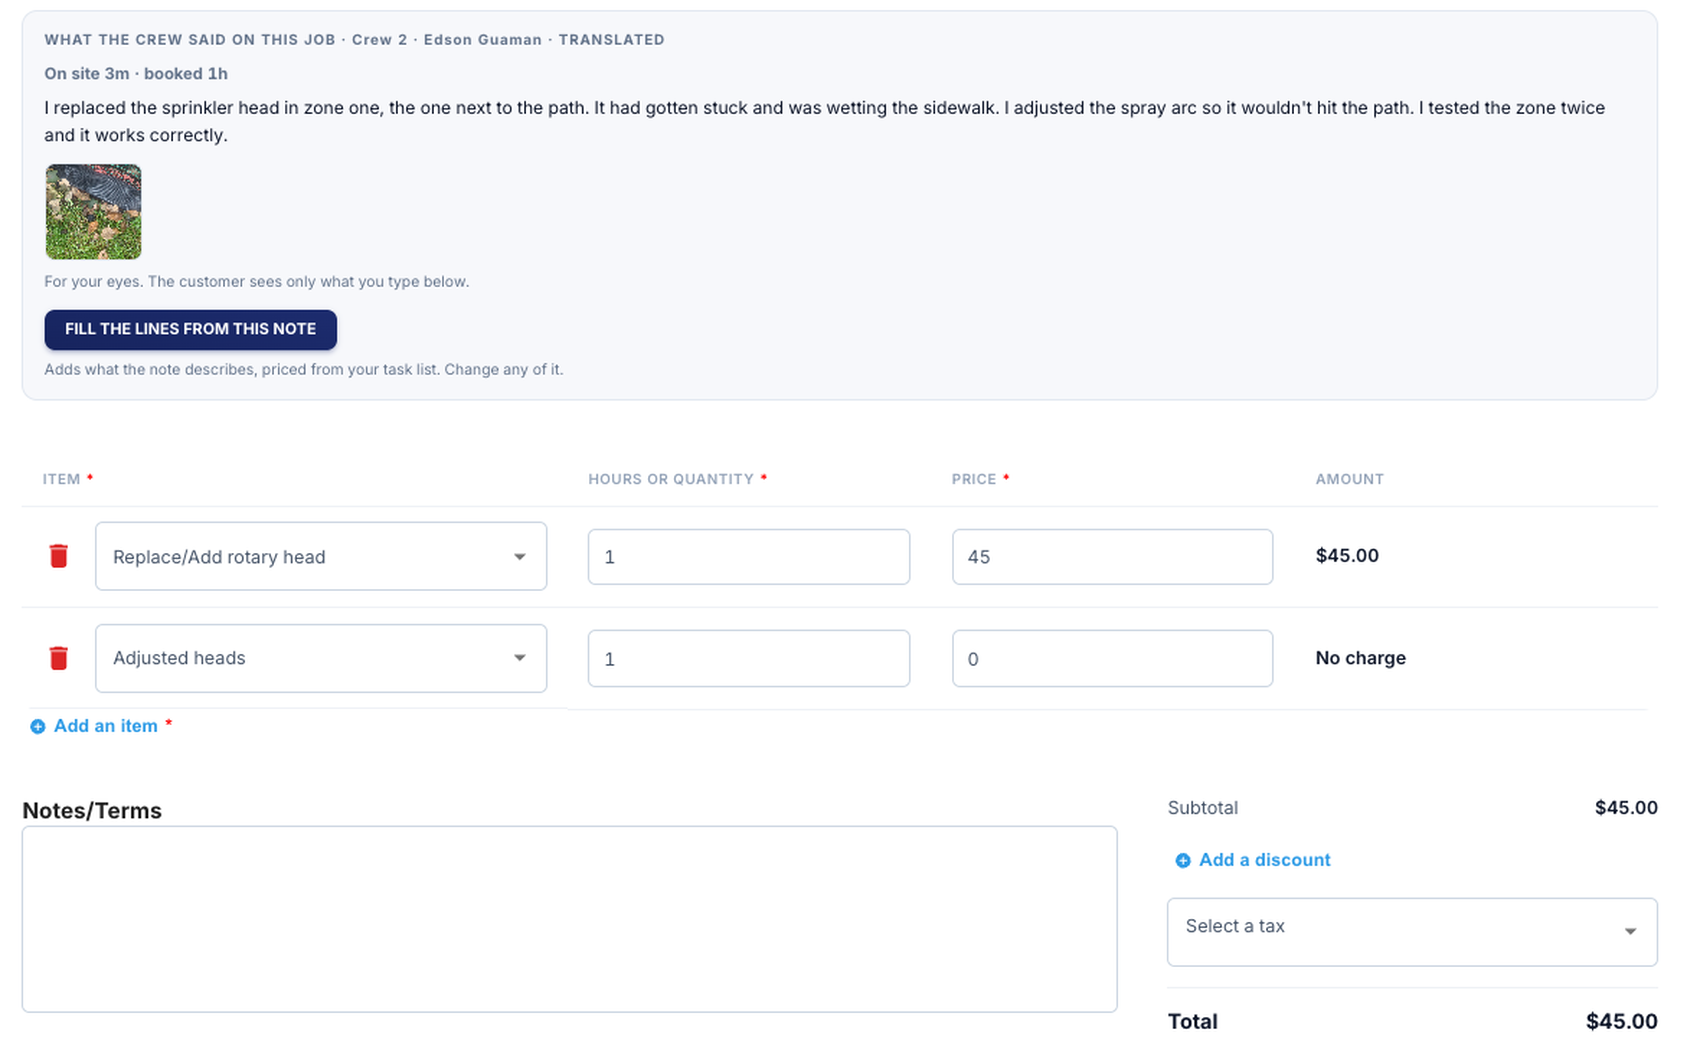1700x1059 pixels.
Task: Click the Add an item link
Action: click(106, 726)
